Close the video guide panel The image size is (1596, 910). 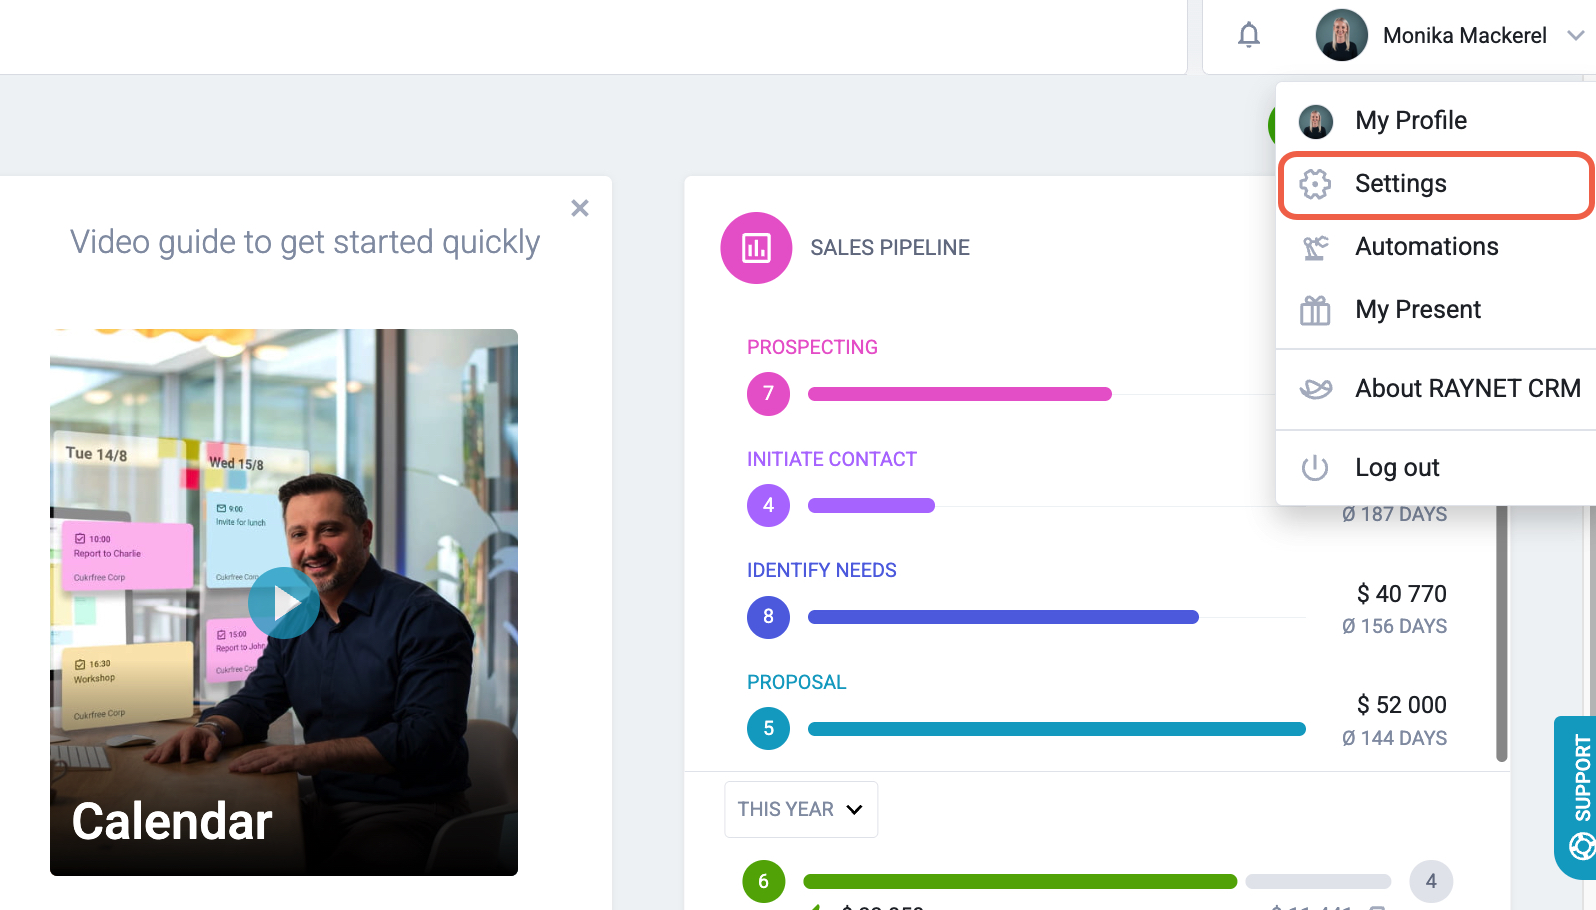pos(580,208)
